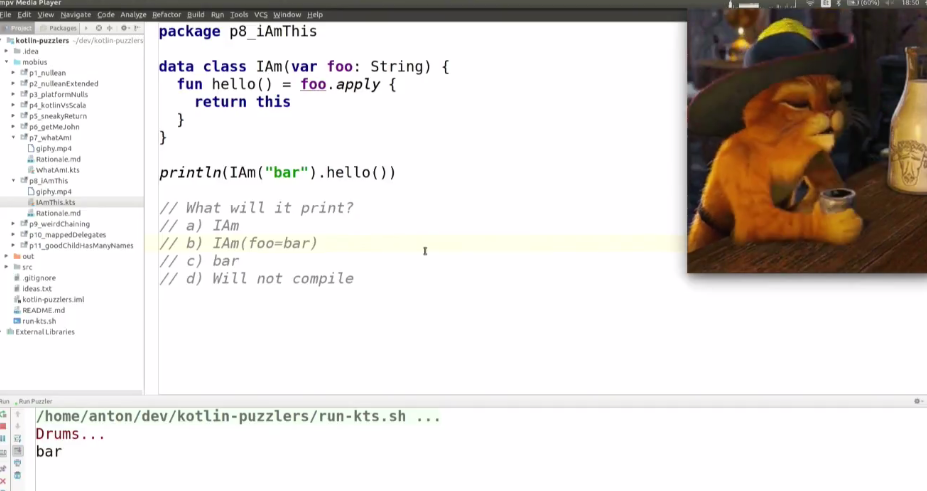Select the run-kts.sh file
927x491 pixels.
click(x=39, y=321)
